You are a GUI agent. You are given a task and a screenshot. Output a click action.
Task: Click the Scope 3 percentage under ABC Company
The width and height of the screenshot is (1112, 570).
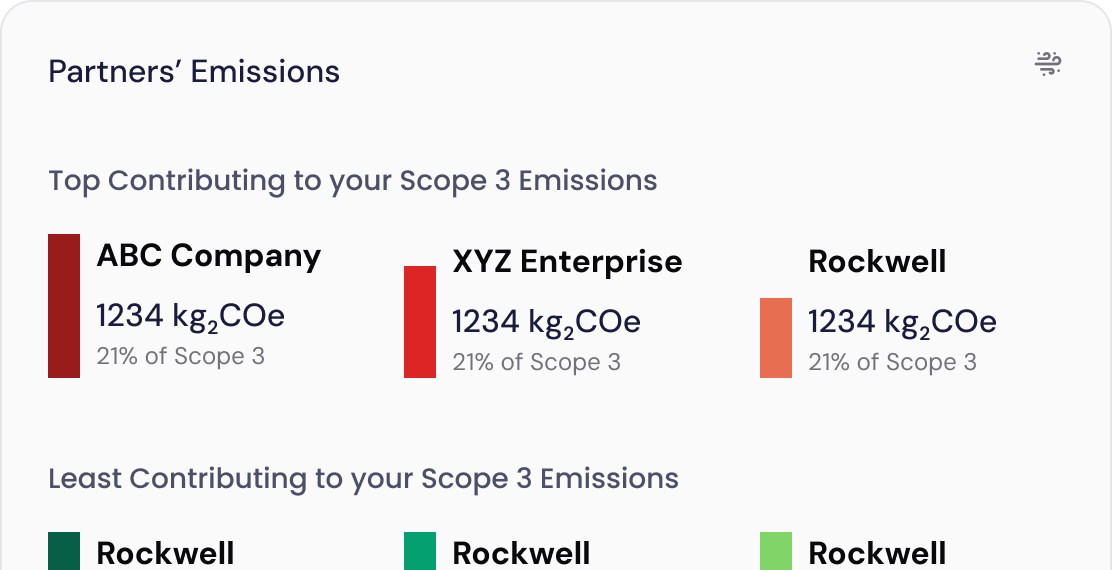[x=180, y=356]
